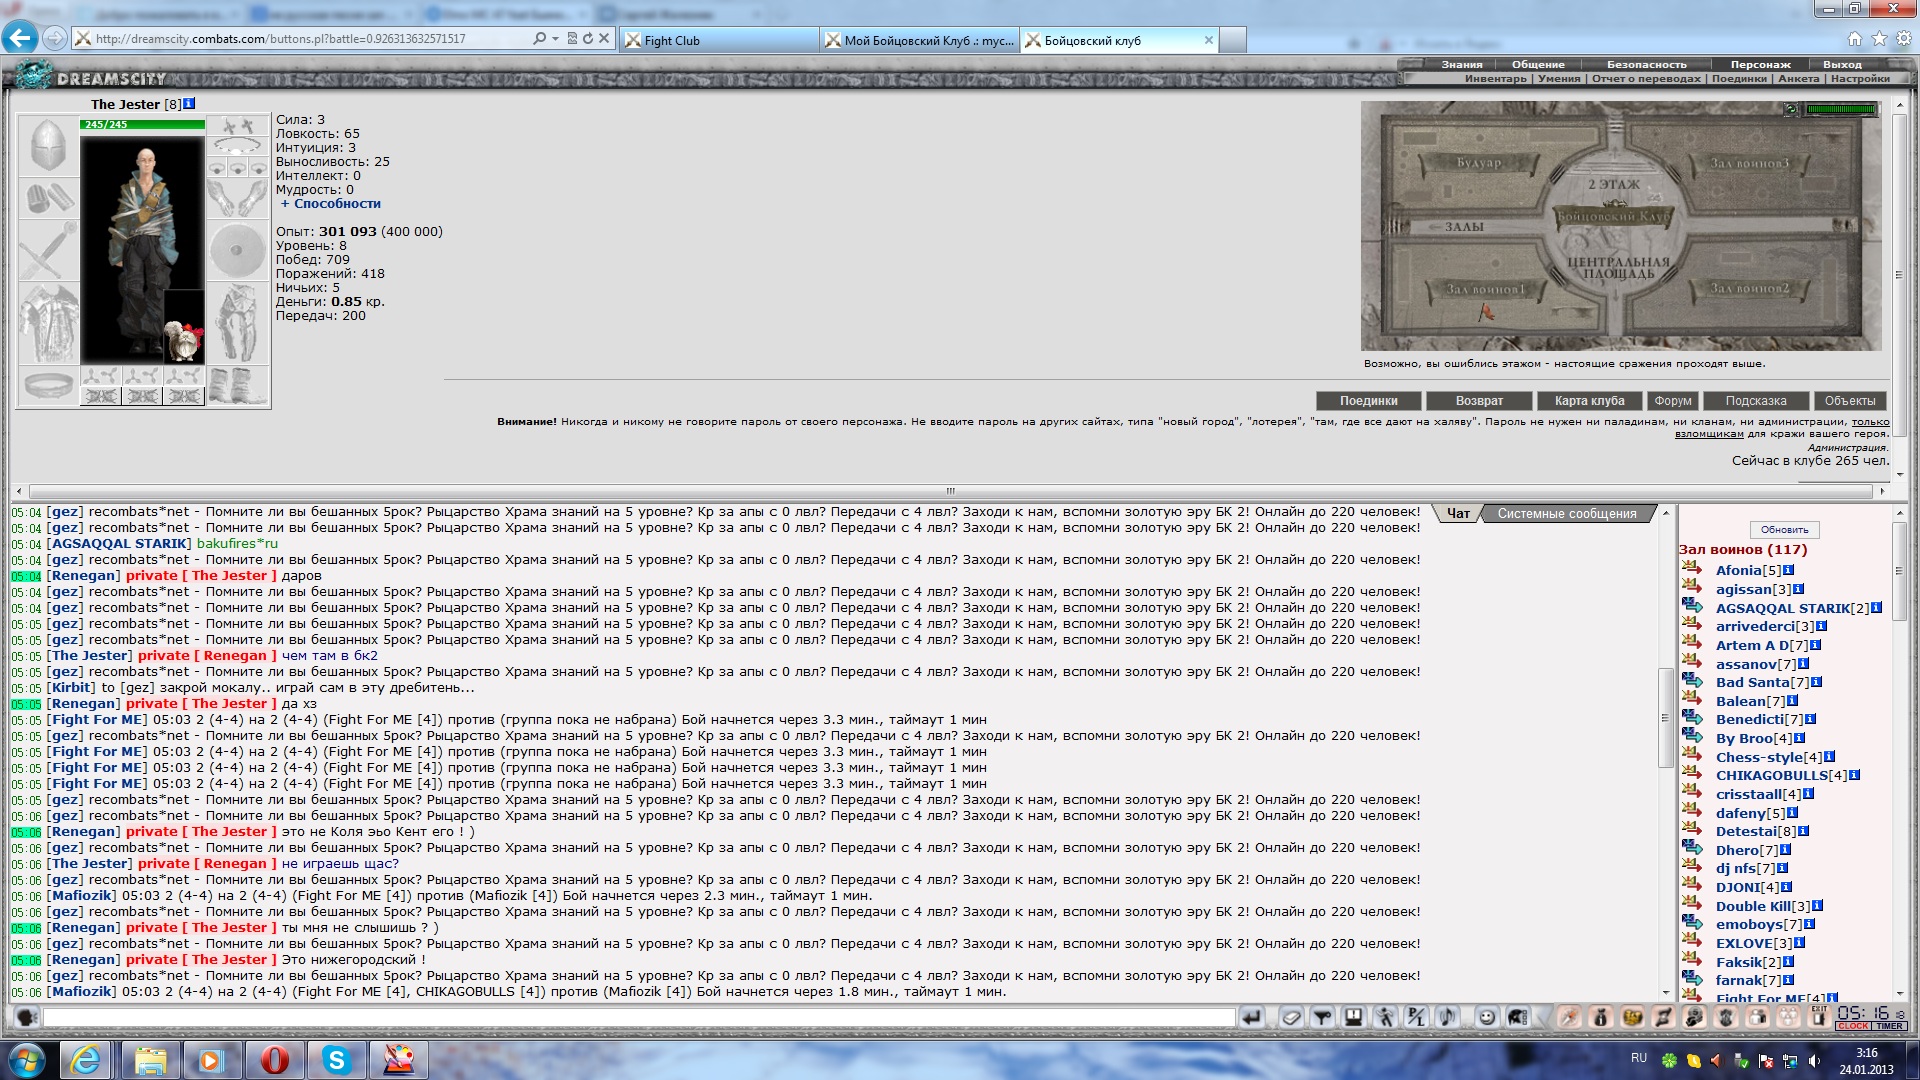The width and height of the screenshot is (1920, 1080).
Task: Switch to the Системные сообщения tab
Action: tap(1567, 513)
